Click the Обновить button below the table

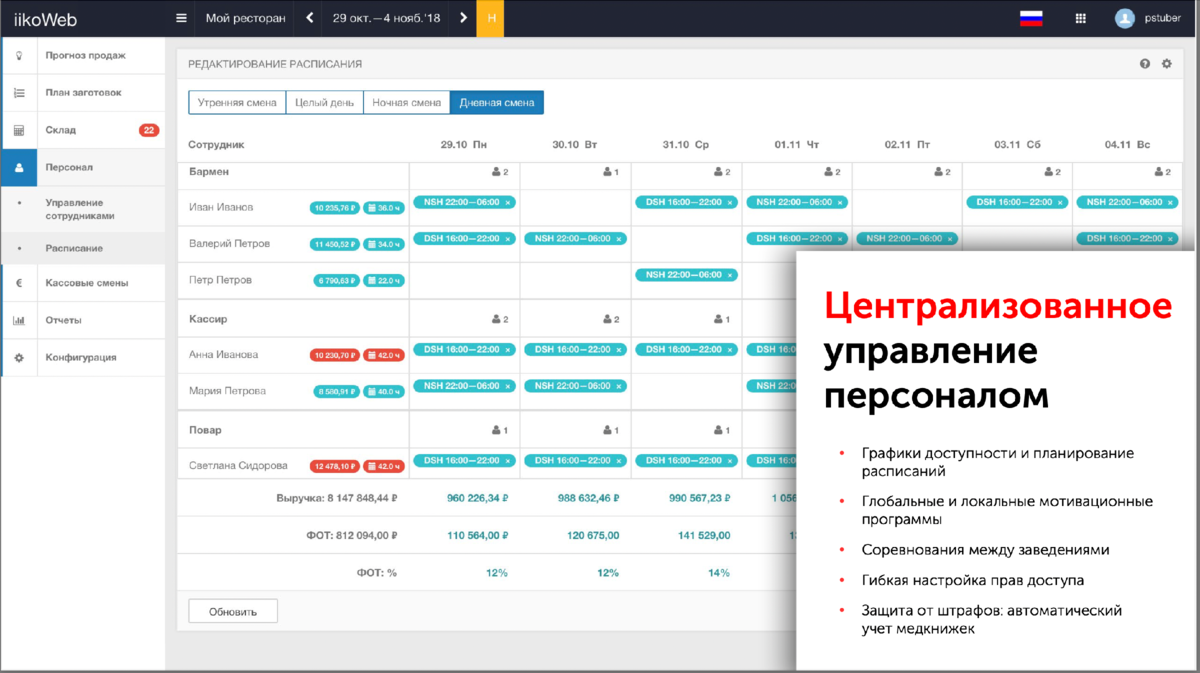point(232,610)
